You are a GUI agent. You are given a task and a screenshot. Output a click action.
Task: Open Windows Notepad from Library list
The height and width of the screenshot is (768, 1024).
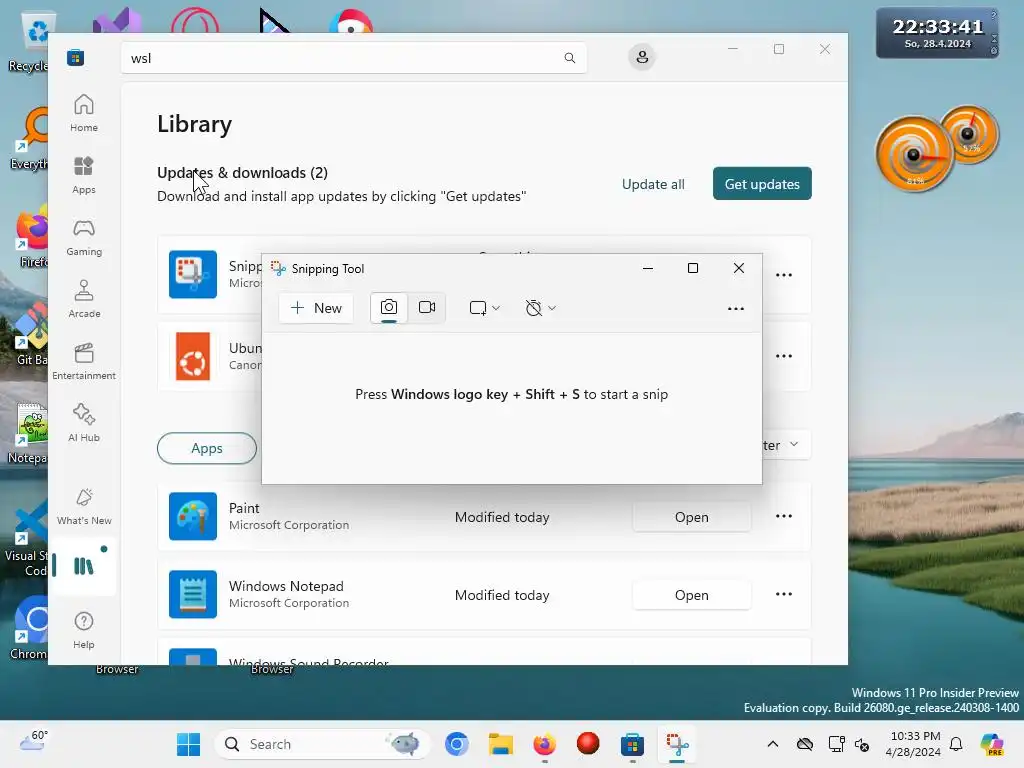point(692,595)
